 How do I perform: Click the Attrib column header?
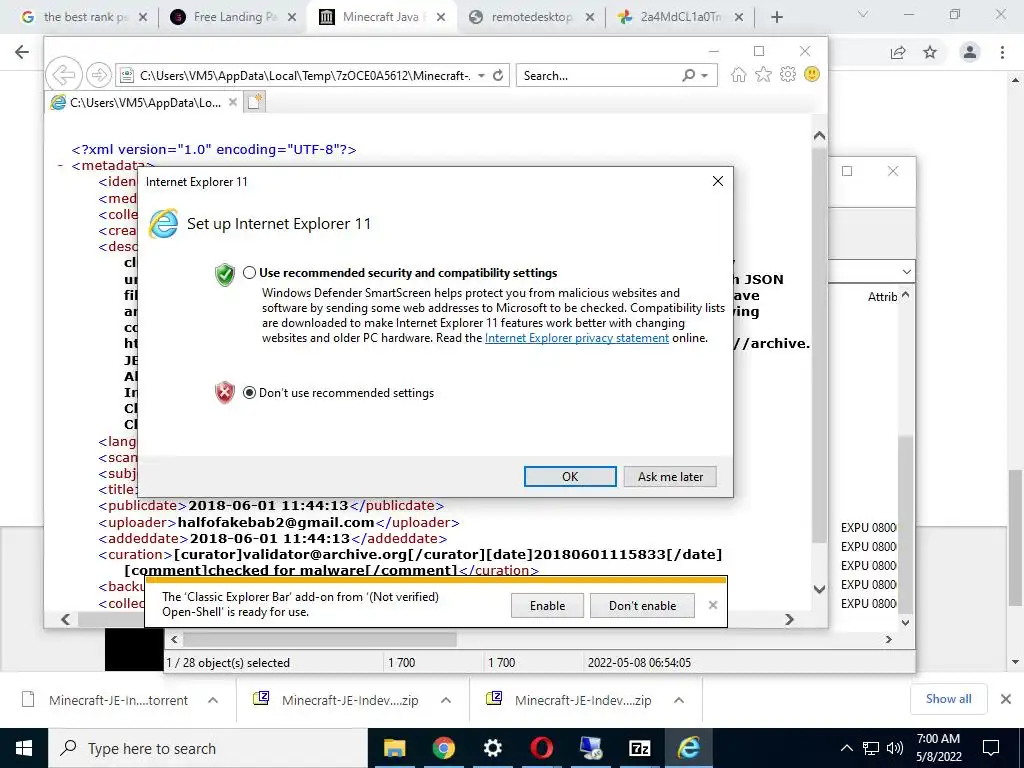[882, 296]
